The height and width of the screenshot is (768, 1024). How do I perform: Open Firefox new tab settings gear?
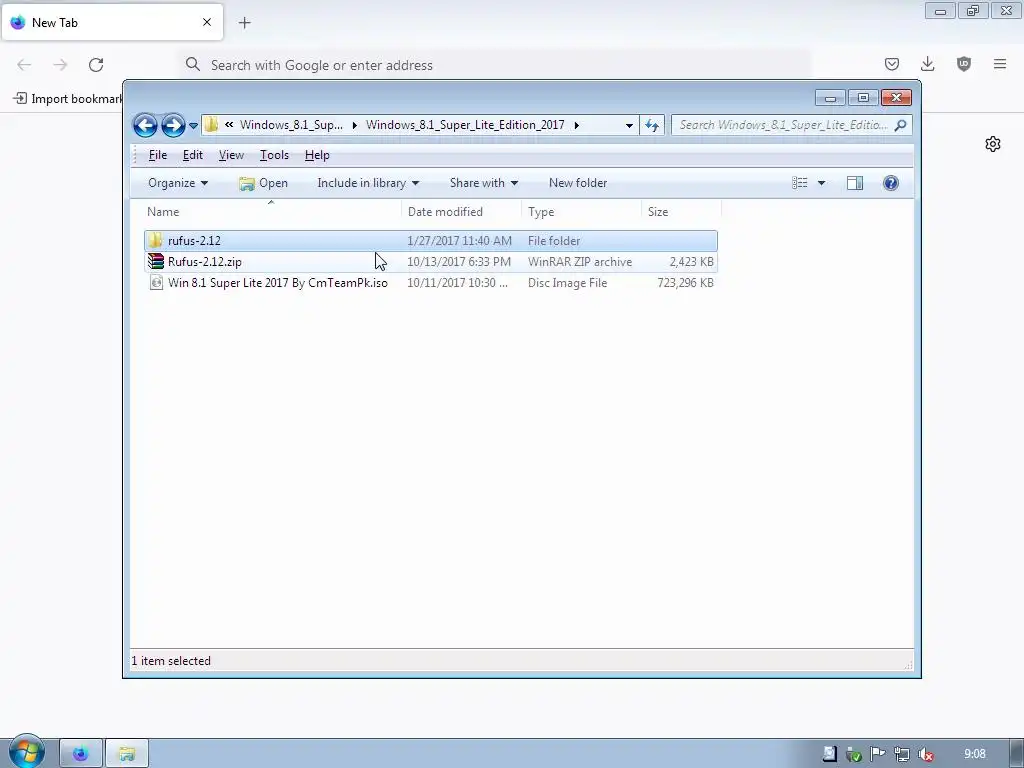coord(993,144)
